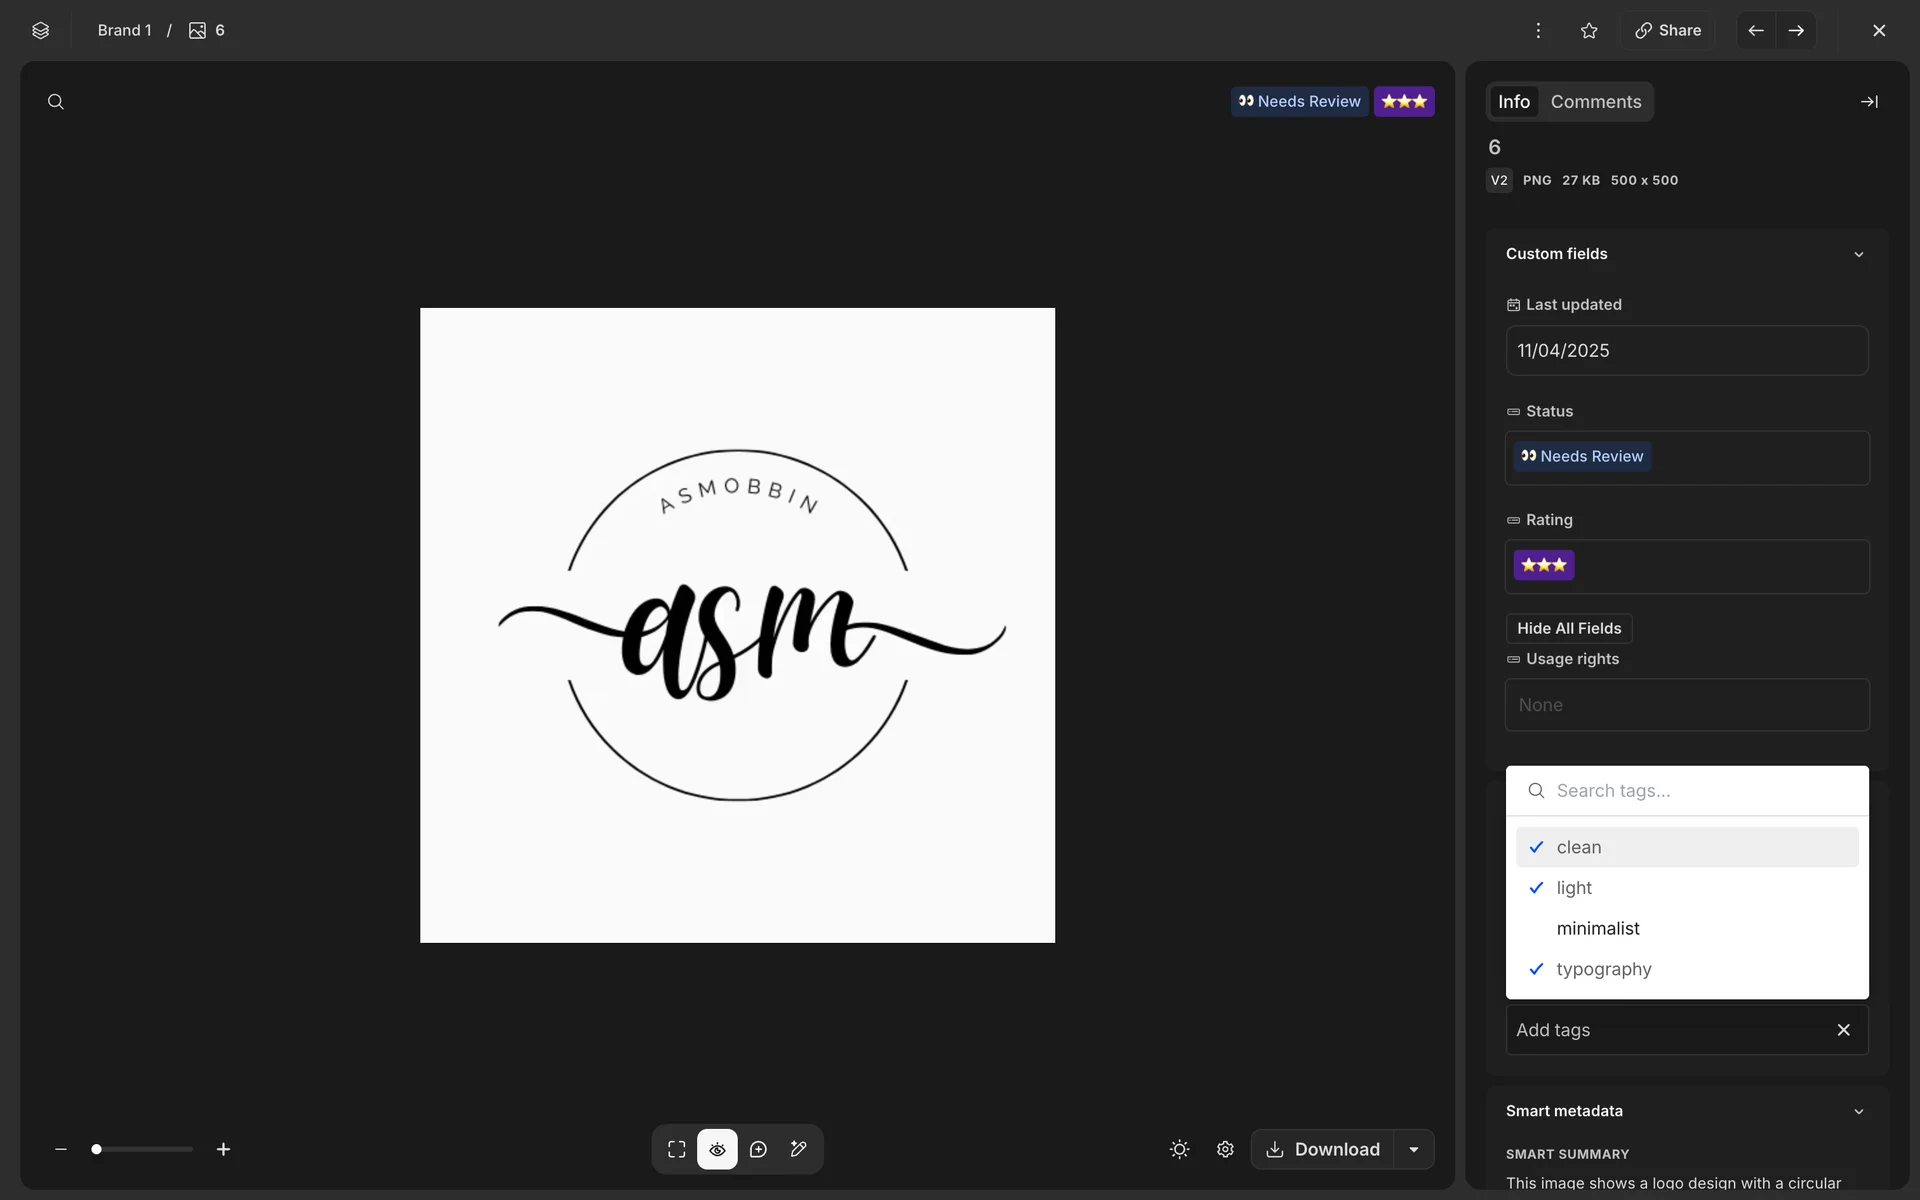Collapse the info side panel

click(x=1868, y=102)
